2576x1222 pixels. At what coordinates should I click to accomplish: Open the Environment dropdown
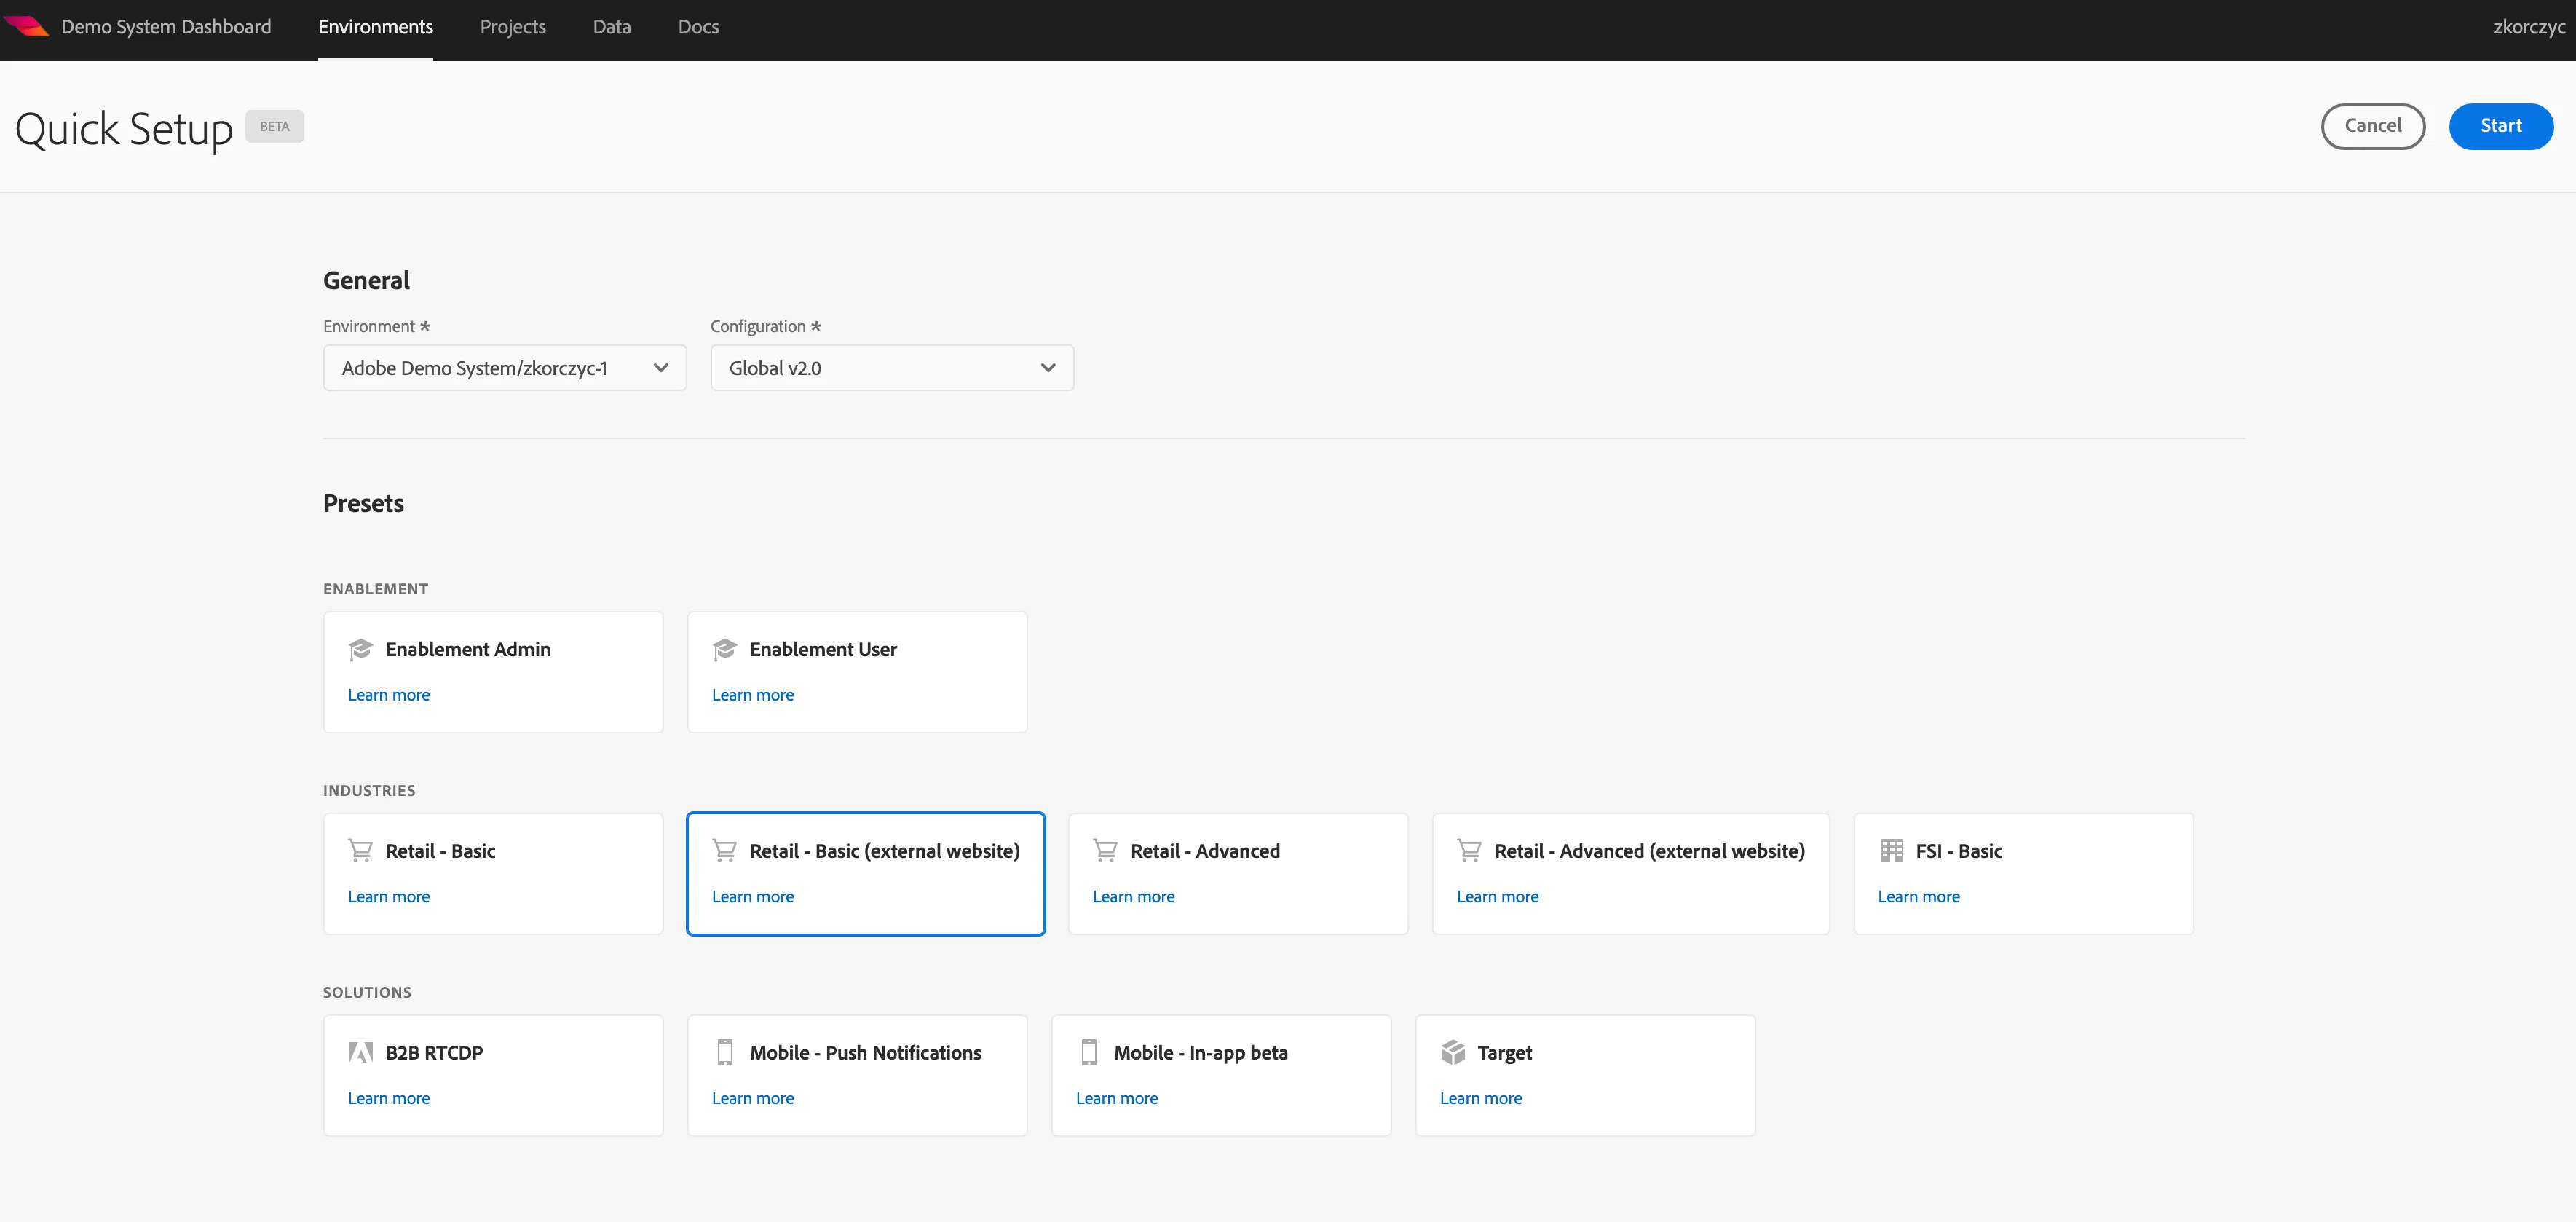click(x=505, y=368)
